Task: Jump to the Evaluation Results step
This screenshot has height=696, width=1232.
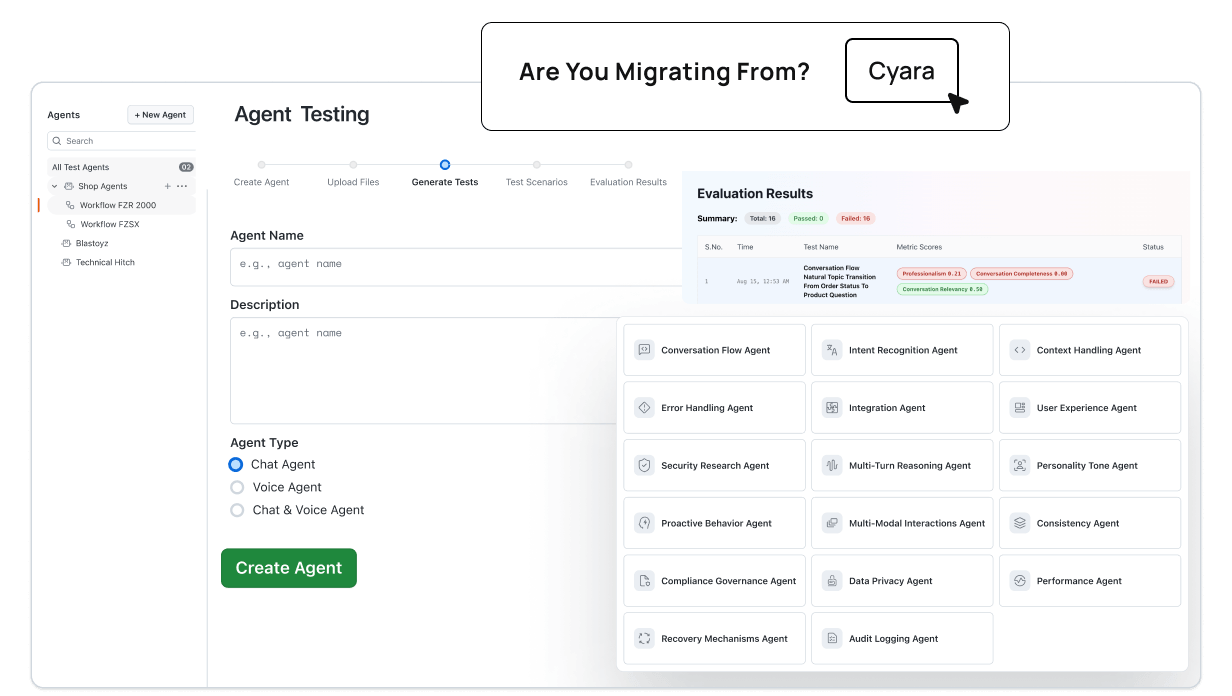Action: [x=628, y=174]
